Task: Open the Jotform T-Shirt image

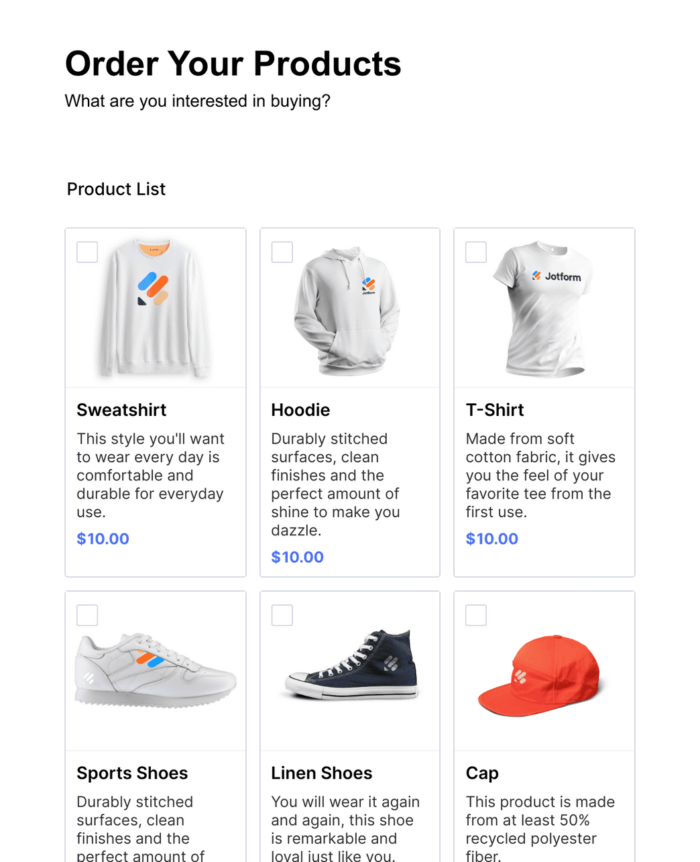Action: coord(545,309)
